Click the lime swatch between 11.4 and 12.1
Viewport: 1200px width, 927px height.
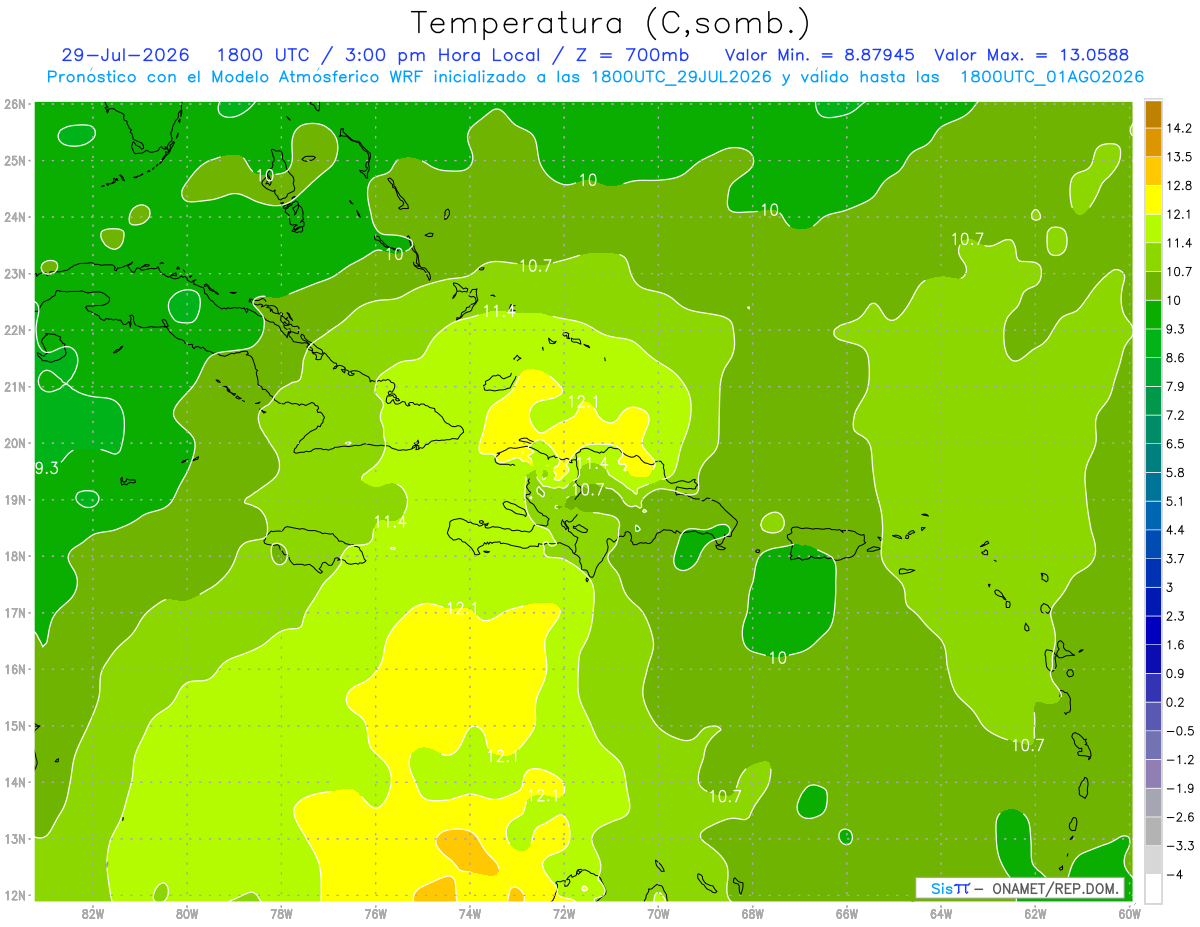point(1152,228)
